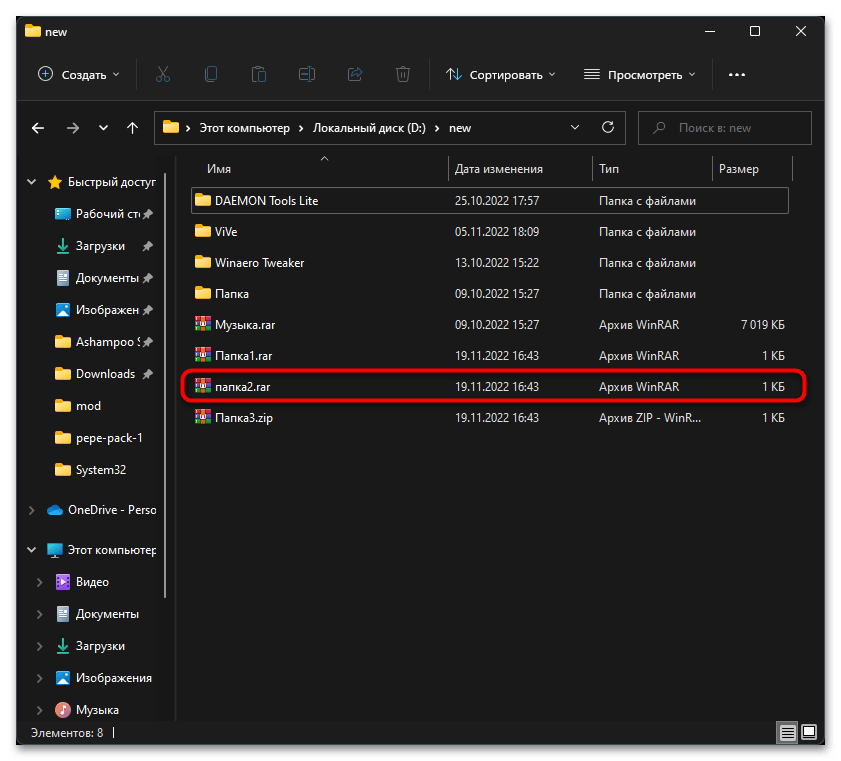Click the Delete trash icon
The width and height of the screenshot is (841, 761).
[x=402, y=74]
